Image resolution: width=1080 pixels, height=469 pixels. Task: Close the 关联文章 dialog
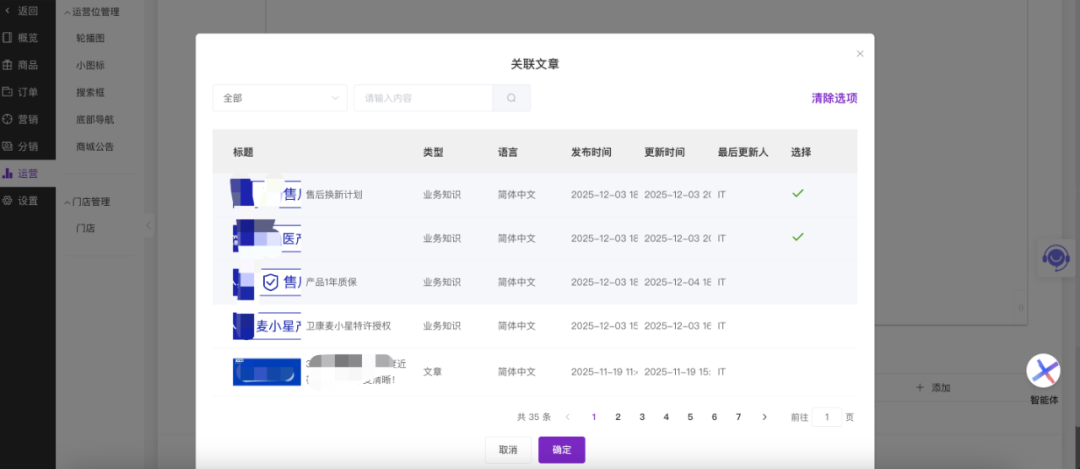pos(859,54)
